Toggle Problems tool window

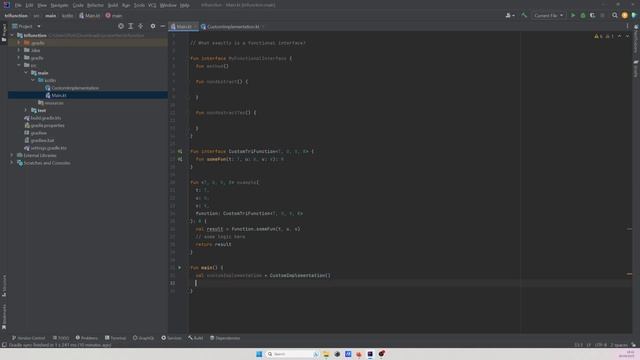87,338
